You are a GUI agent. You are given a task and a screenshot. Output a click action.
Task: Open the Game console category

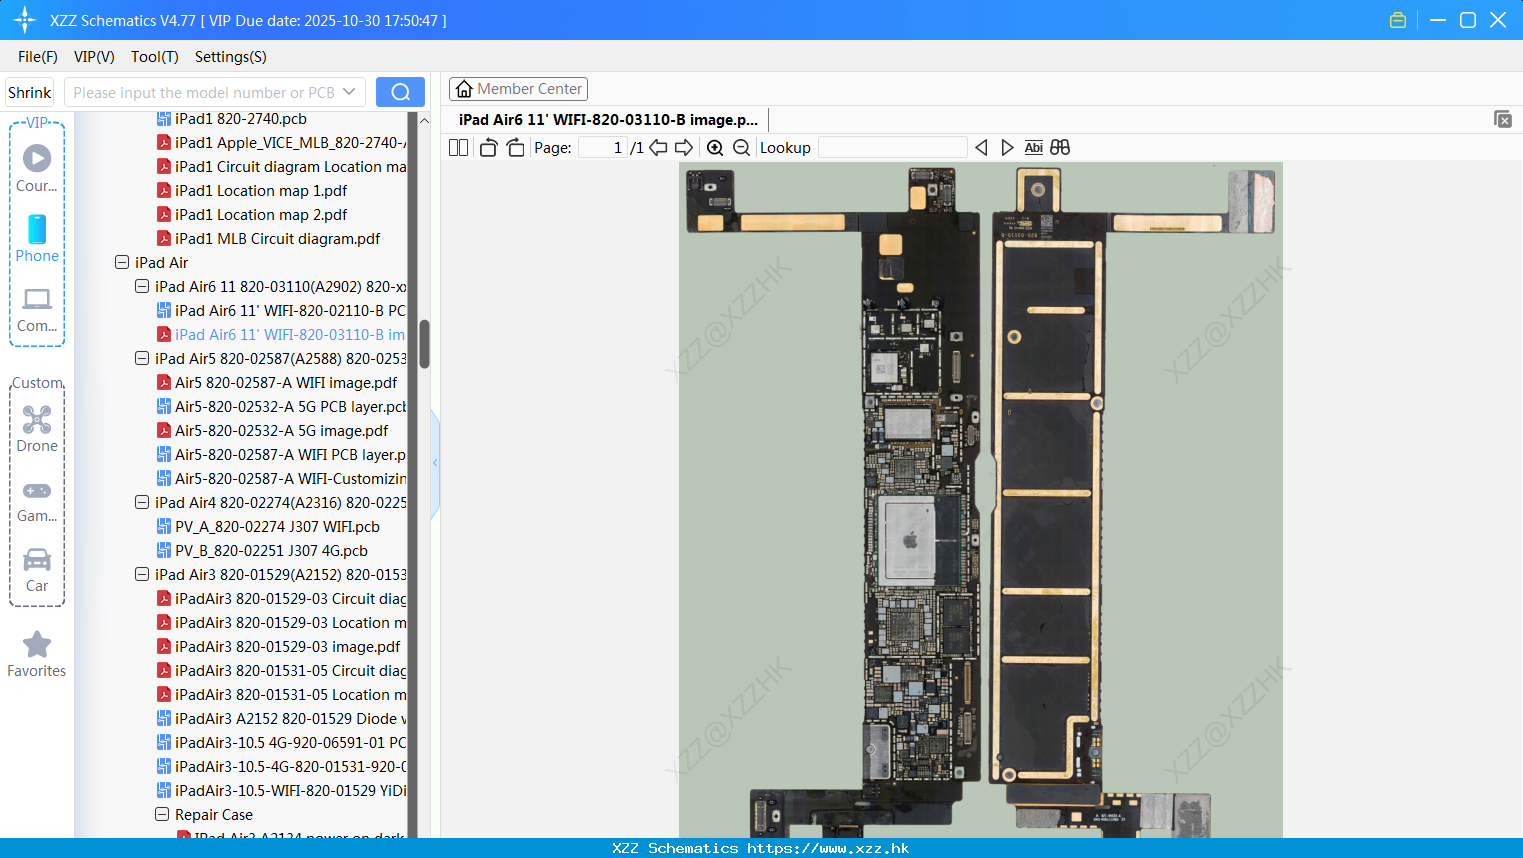tap(37, 501)
